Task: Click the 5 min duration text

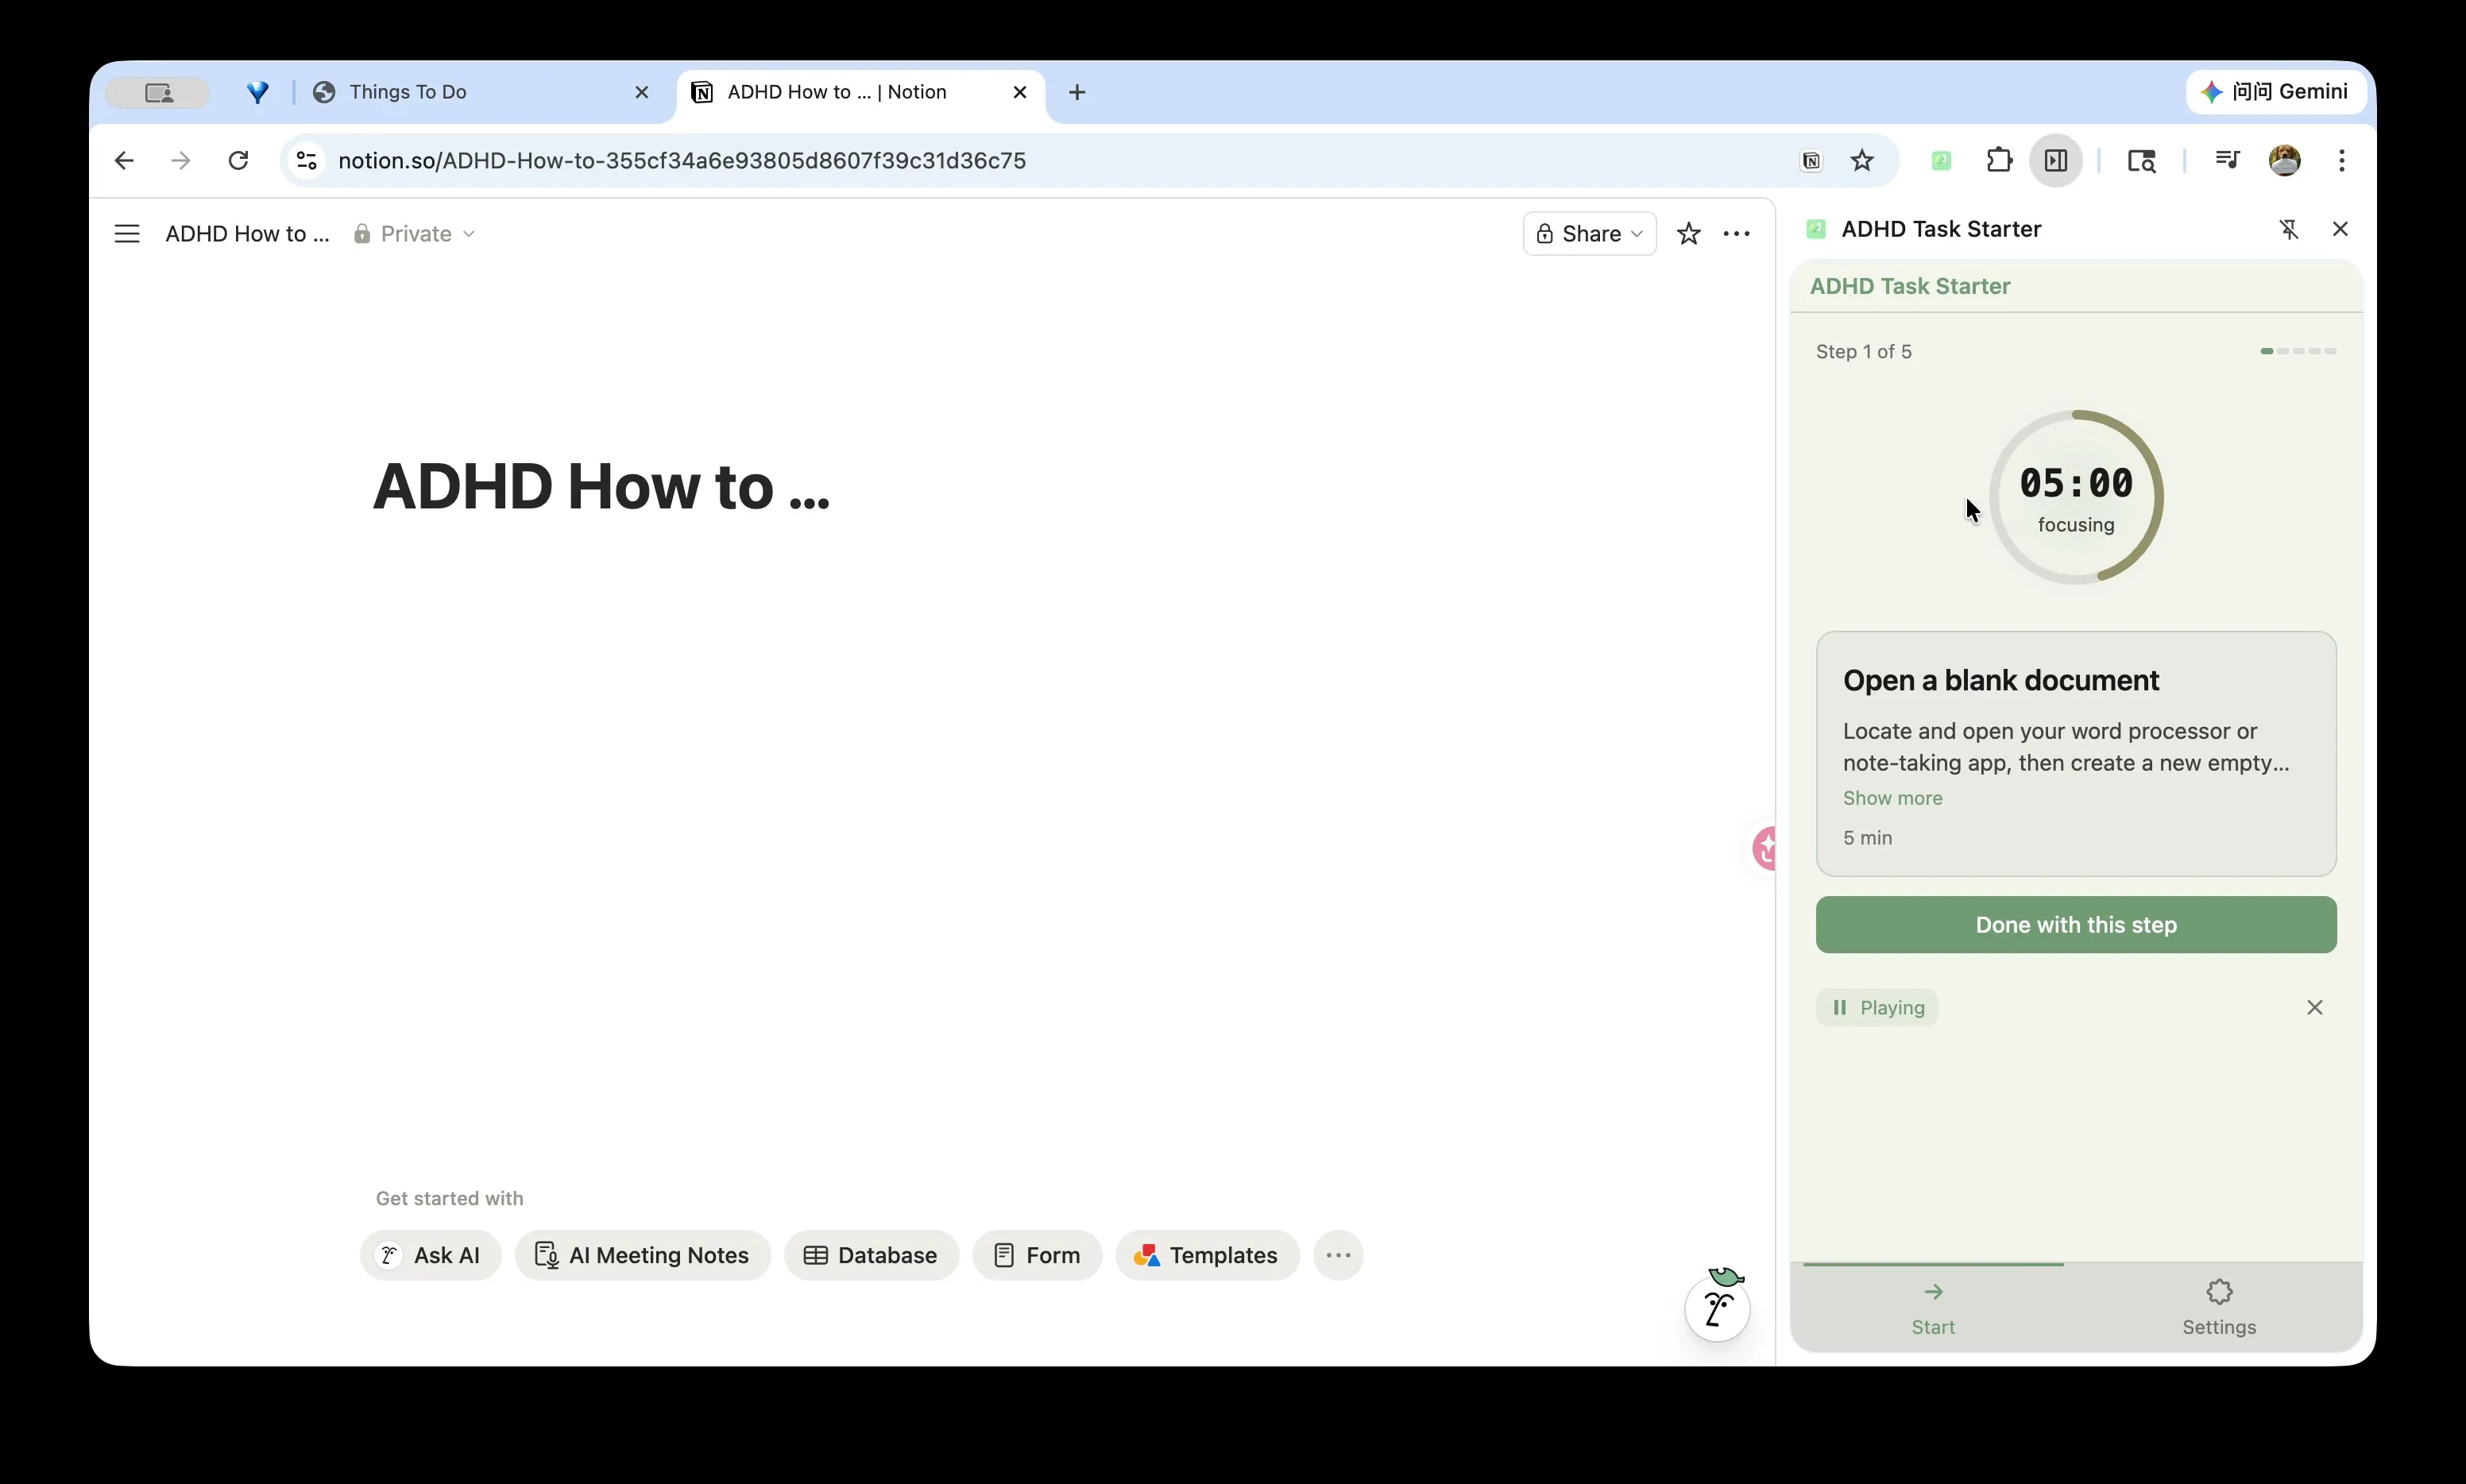Action: pyautogui.click(x=1867, y=838)
